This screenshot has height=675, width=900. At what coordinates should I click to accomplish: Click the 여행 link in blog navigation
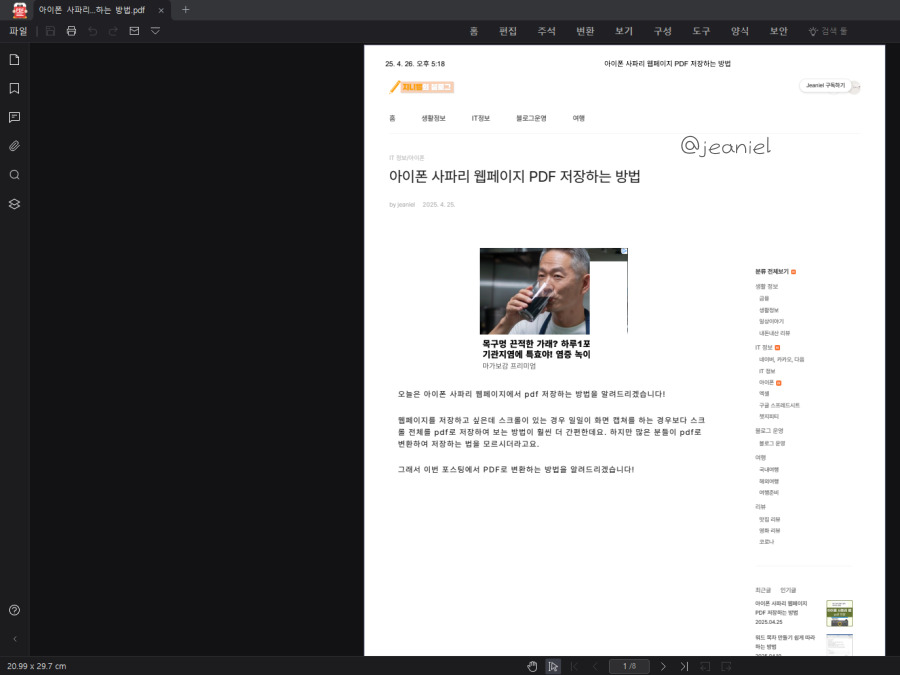(579, 118)
